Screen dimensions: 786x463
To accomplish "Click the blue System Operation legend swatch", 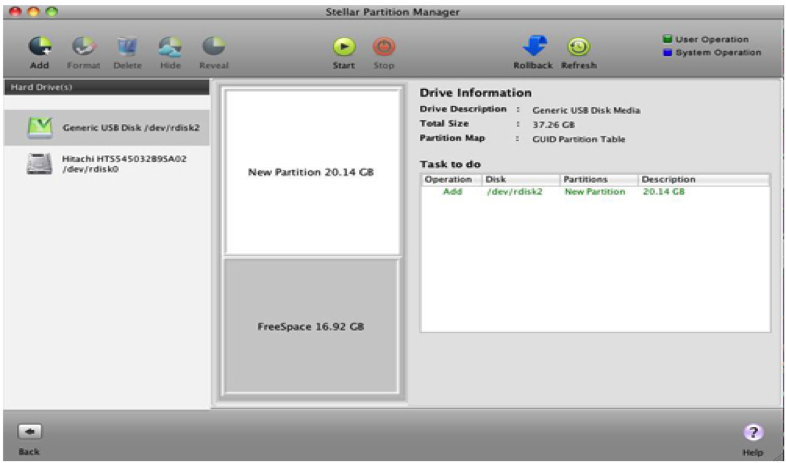I will click(x=667, y=53).
